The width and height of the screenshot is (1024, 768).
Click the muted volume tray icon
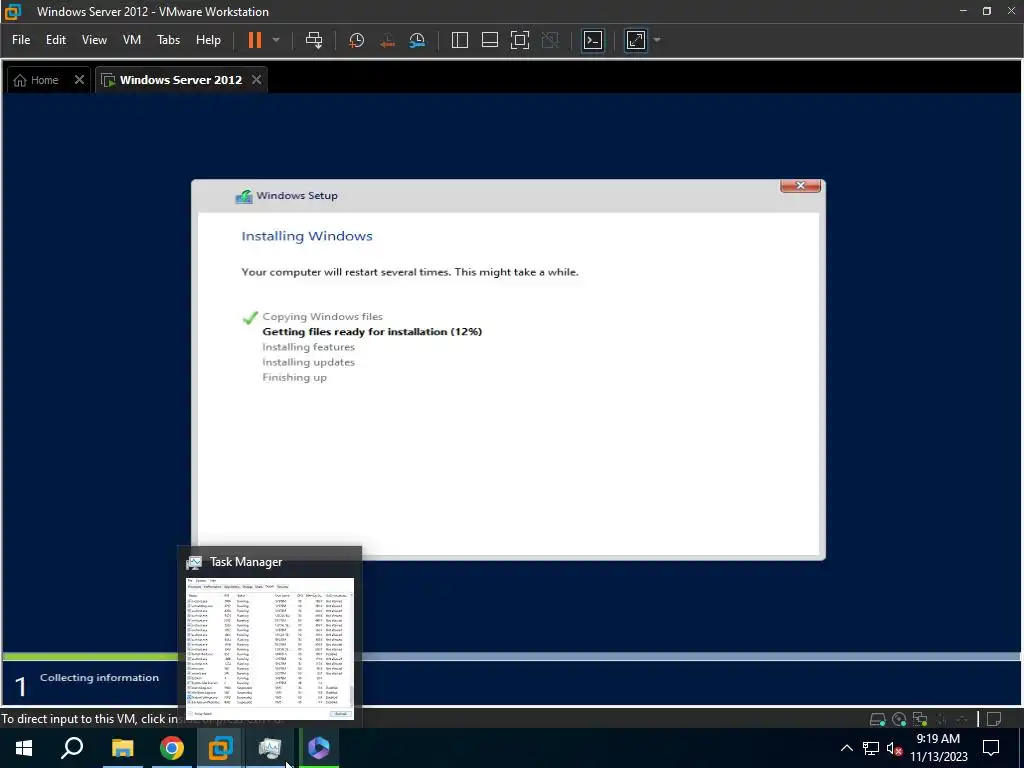pos(894,748)
